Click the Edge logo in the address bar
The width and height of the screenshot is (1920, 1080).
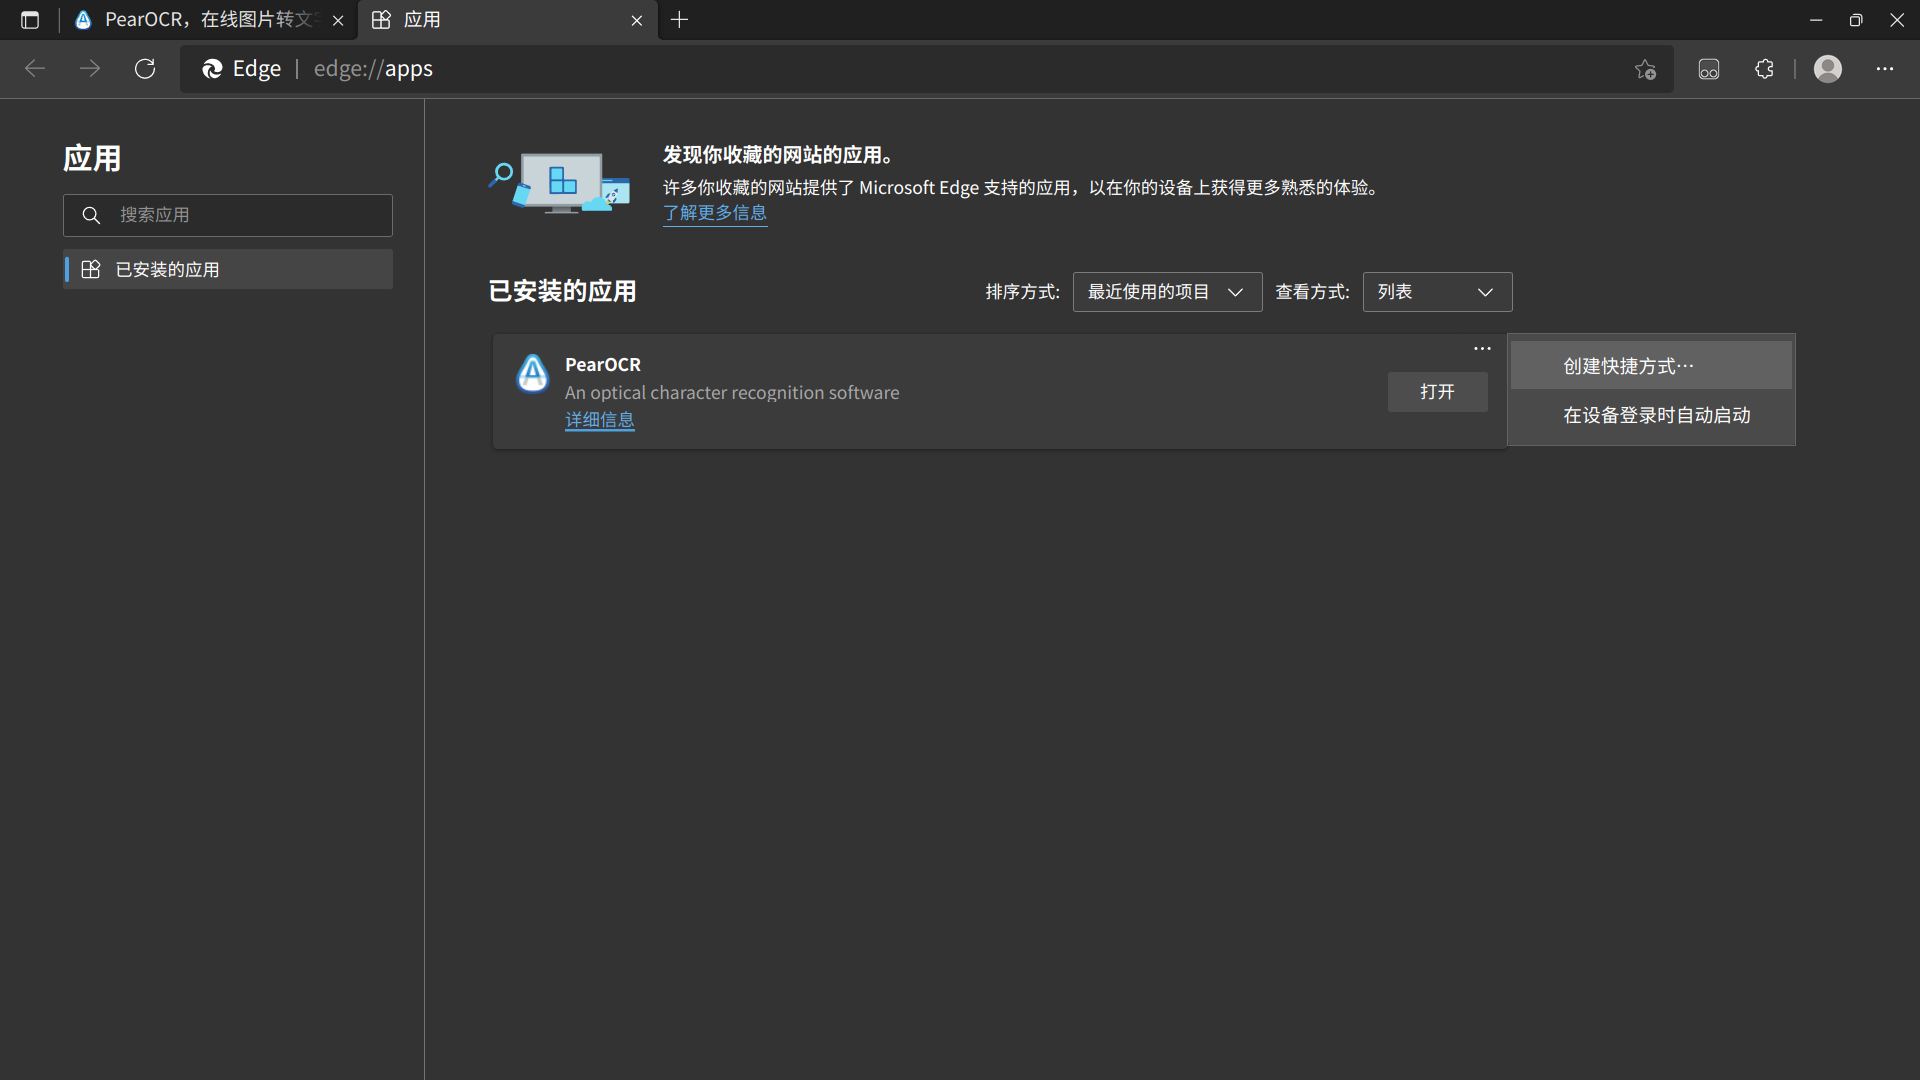point(212,69)
